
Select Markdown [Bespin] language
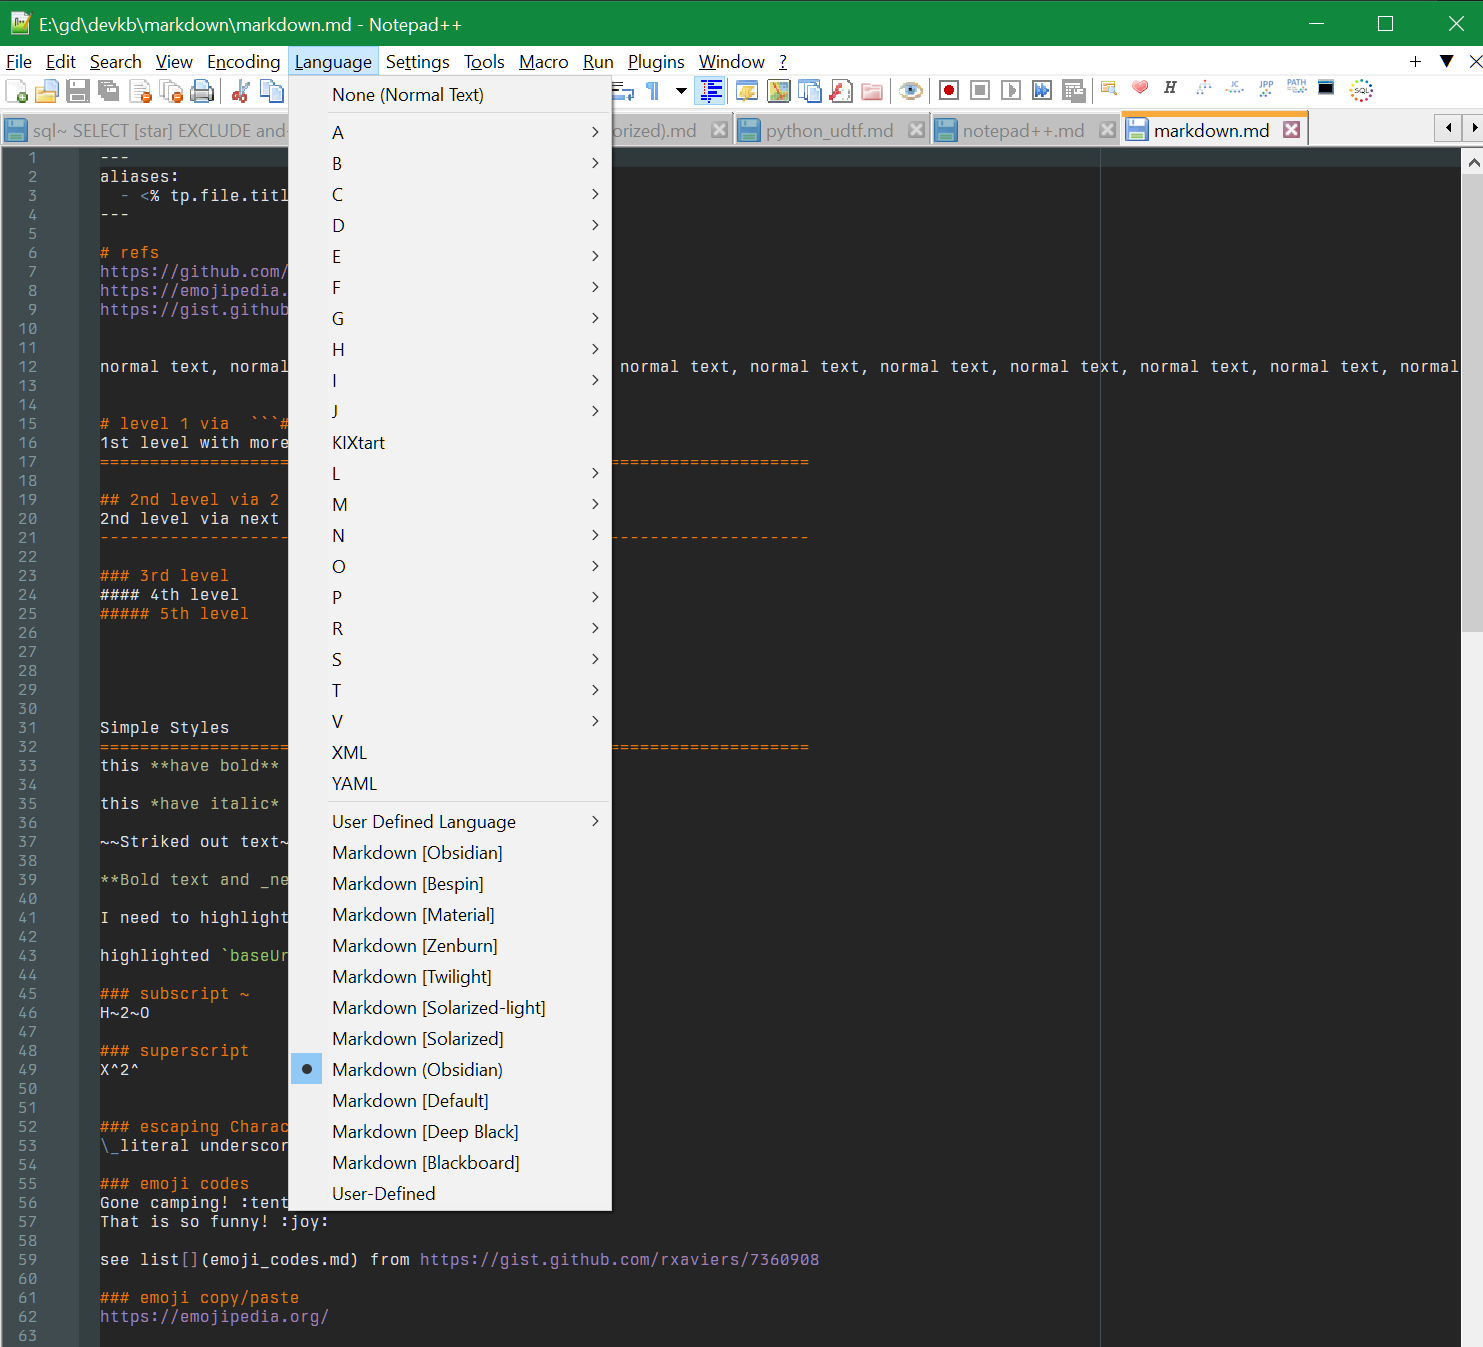(450, 883)
